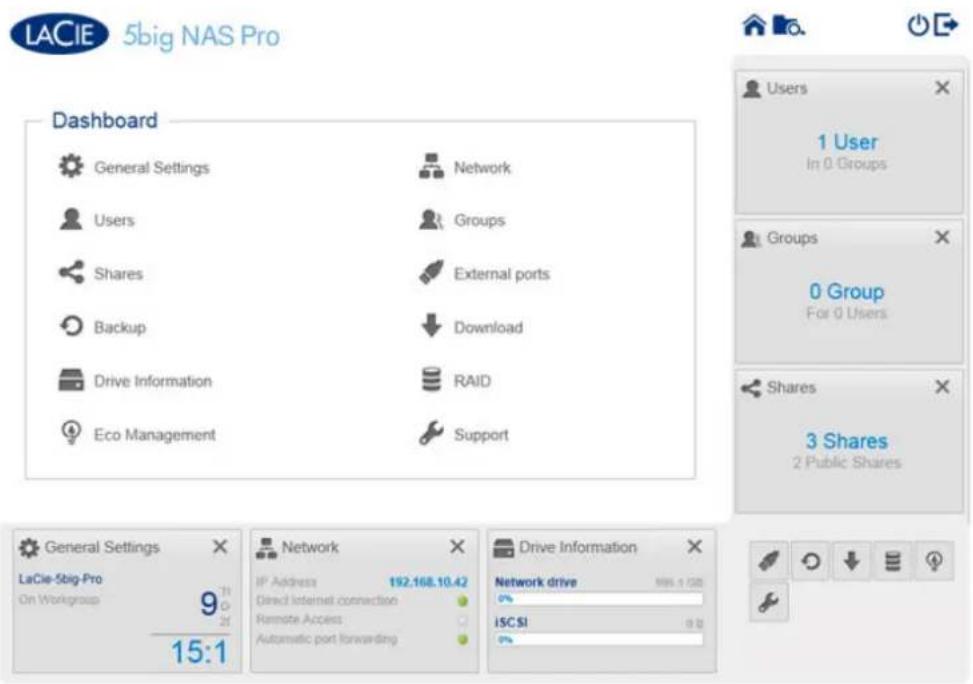
Task: Click the 'In 0 Groups' text
Action: (846, 164)
